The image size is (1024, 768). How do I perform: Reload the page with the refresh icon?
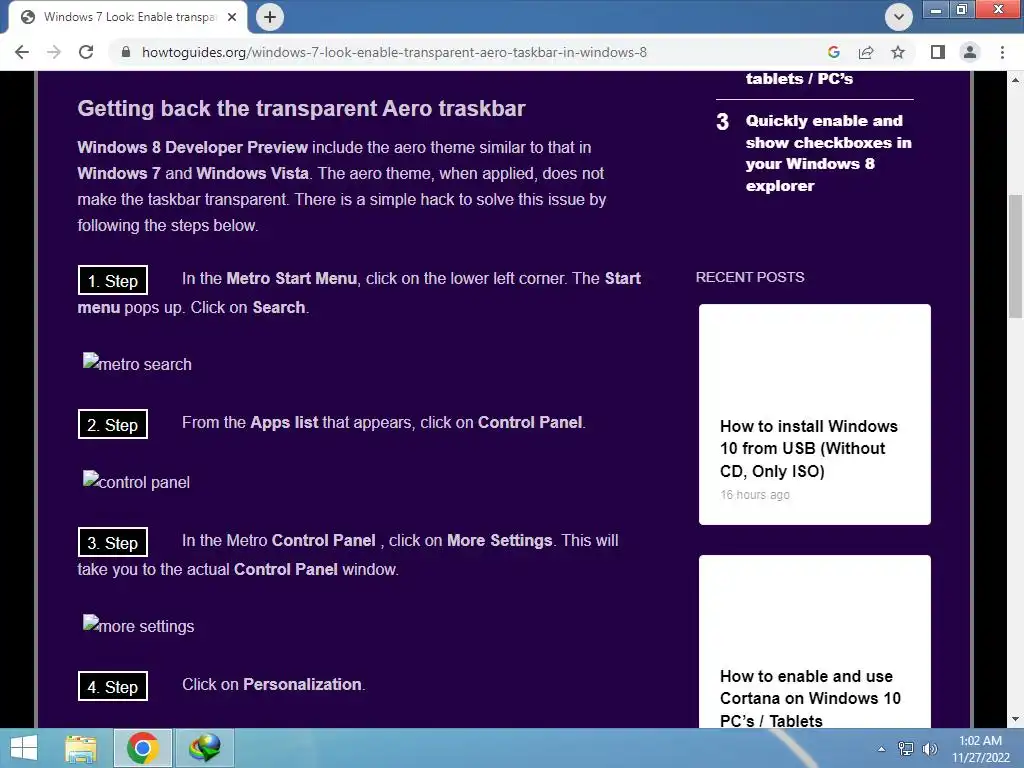coord(86,52)
